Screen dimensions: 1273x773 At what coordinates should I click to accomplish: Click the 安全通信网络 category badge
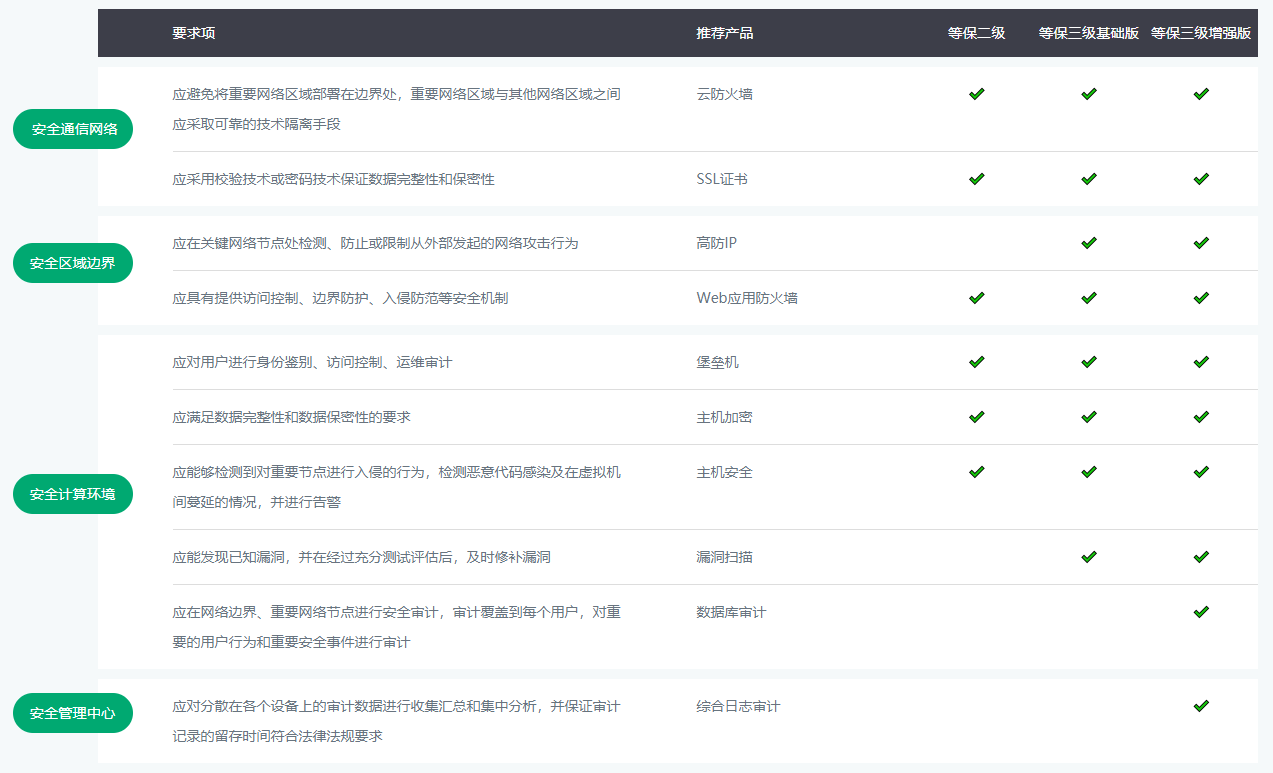[x=73, y=129]
